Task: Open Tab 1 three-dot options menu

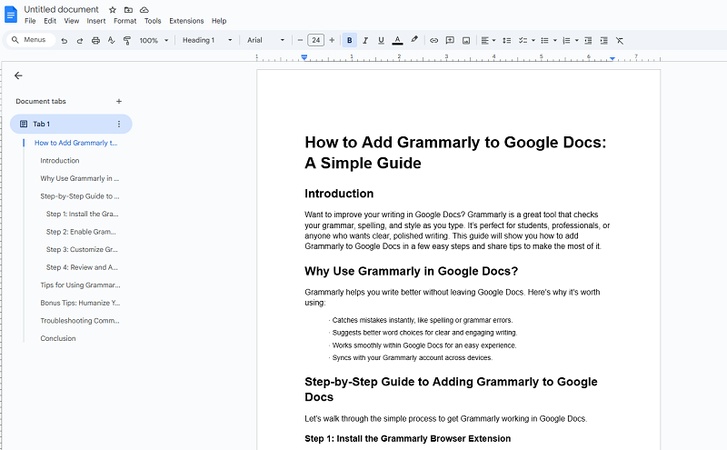Action: (119, 124)
